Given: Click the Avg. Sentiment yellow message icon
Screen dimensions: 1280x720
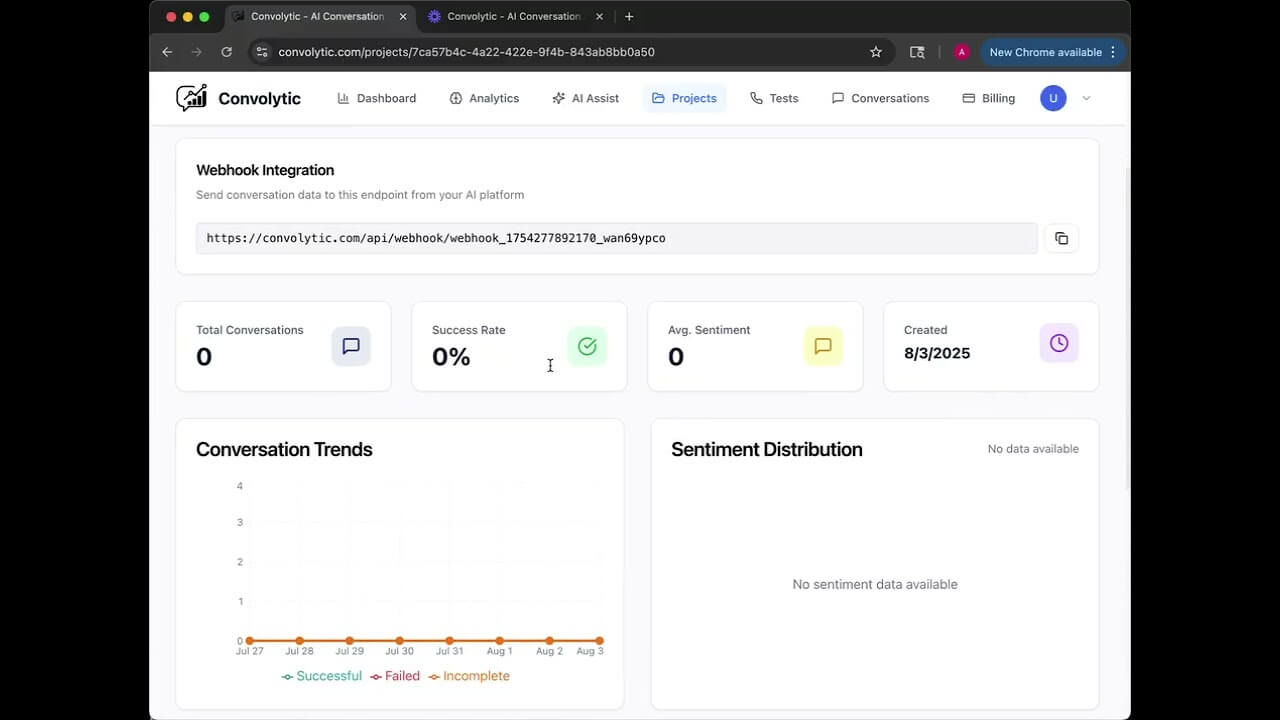Looking at the screenshot, I should 823,346.
